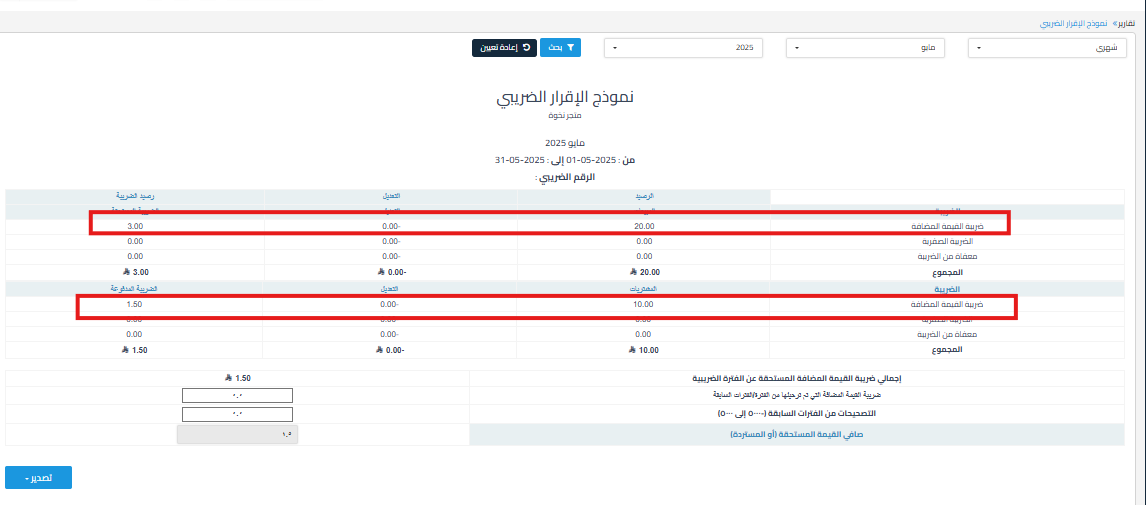Click the carried-forward VAT from previous periods input
Screen dimensions: 1146x505
(x=237, y=395)
